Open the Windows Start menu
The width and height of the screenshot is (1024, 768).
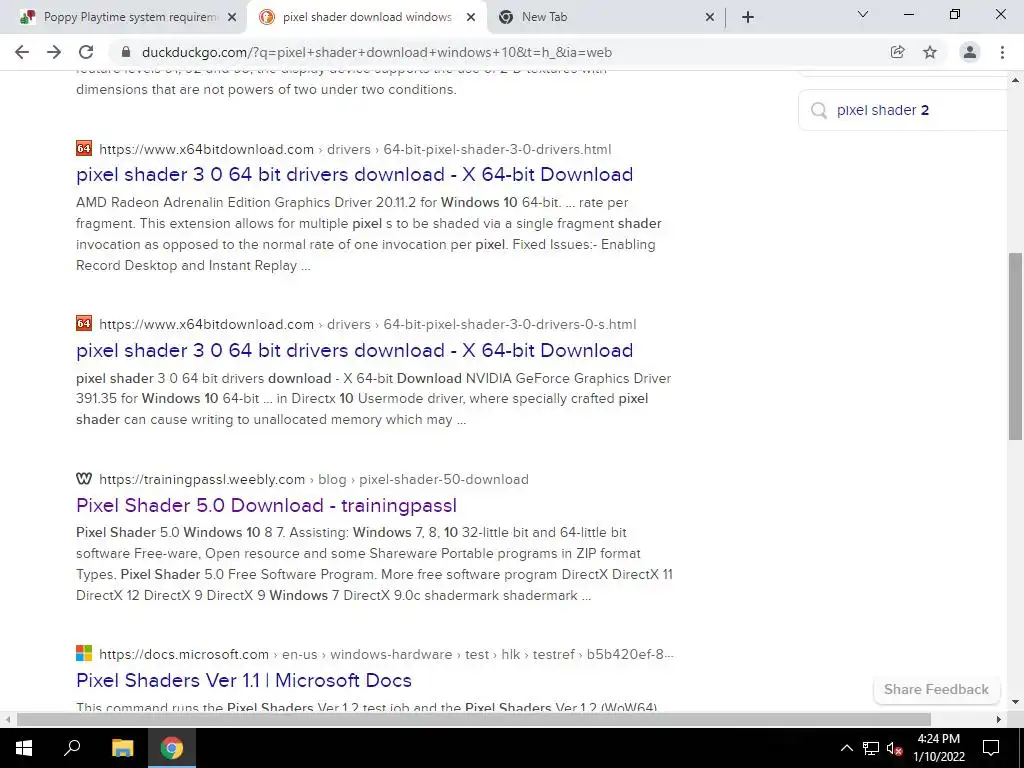[x=24, y=748]
